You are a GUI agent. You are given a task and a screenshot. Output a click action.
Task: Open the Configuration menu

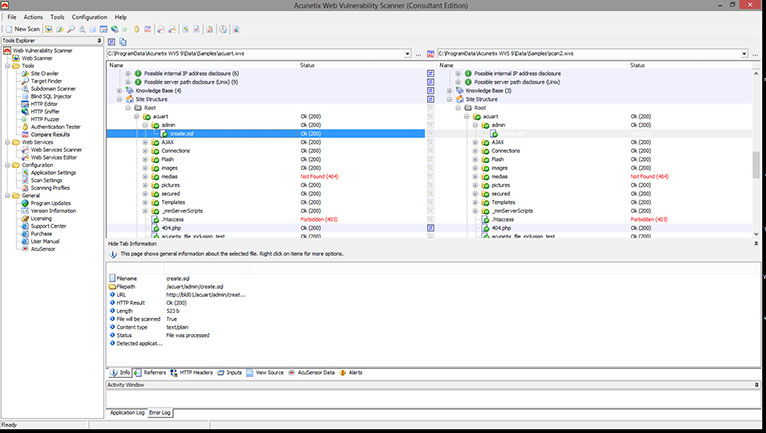pos(89,17)
